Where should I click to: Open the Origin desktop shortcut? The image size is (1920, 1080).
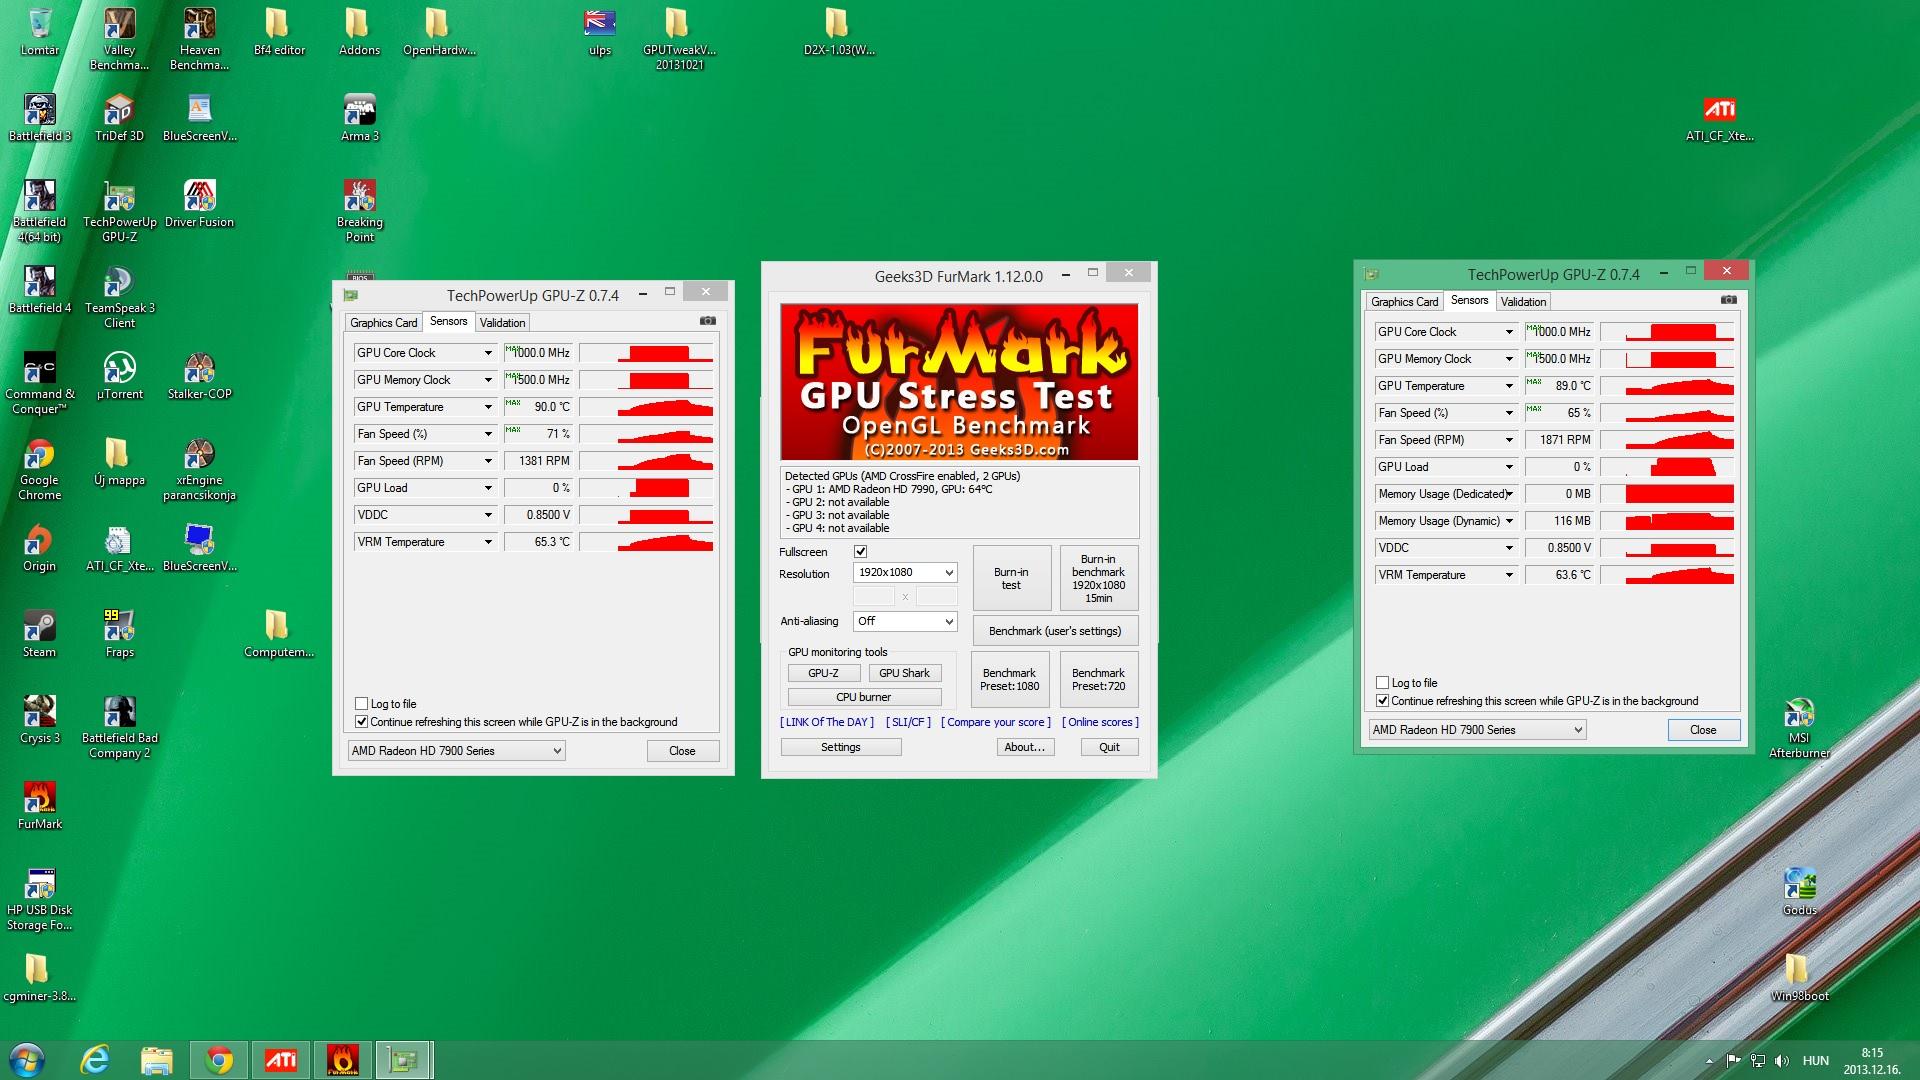(40, 547)
